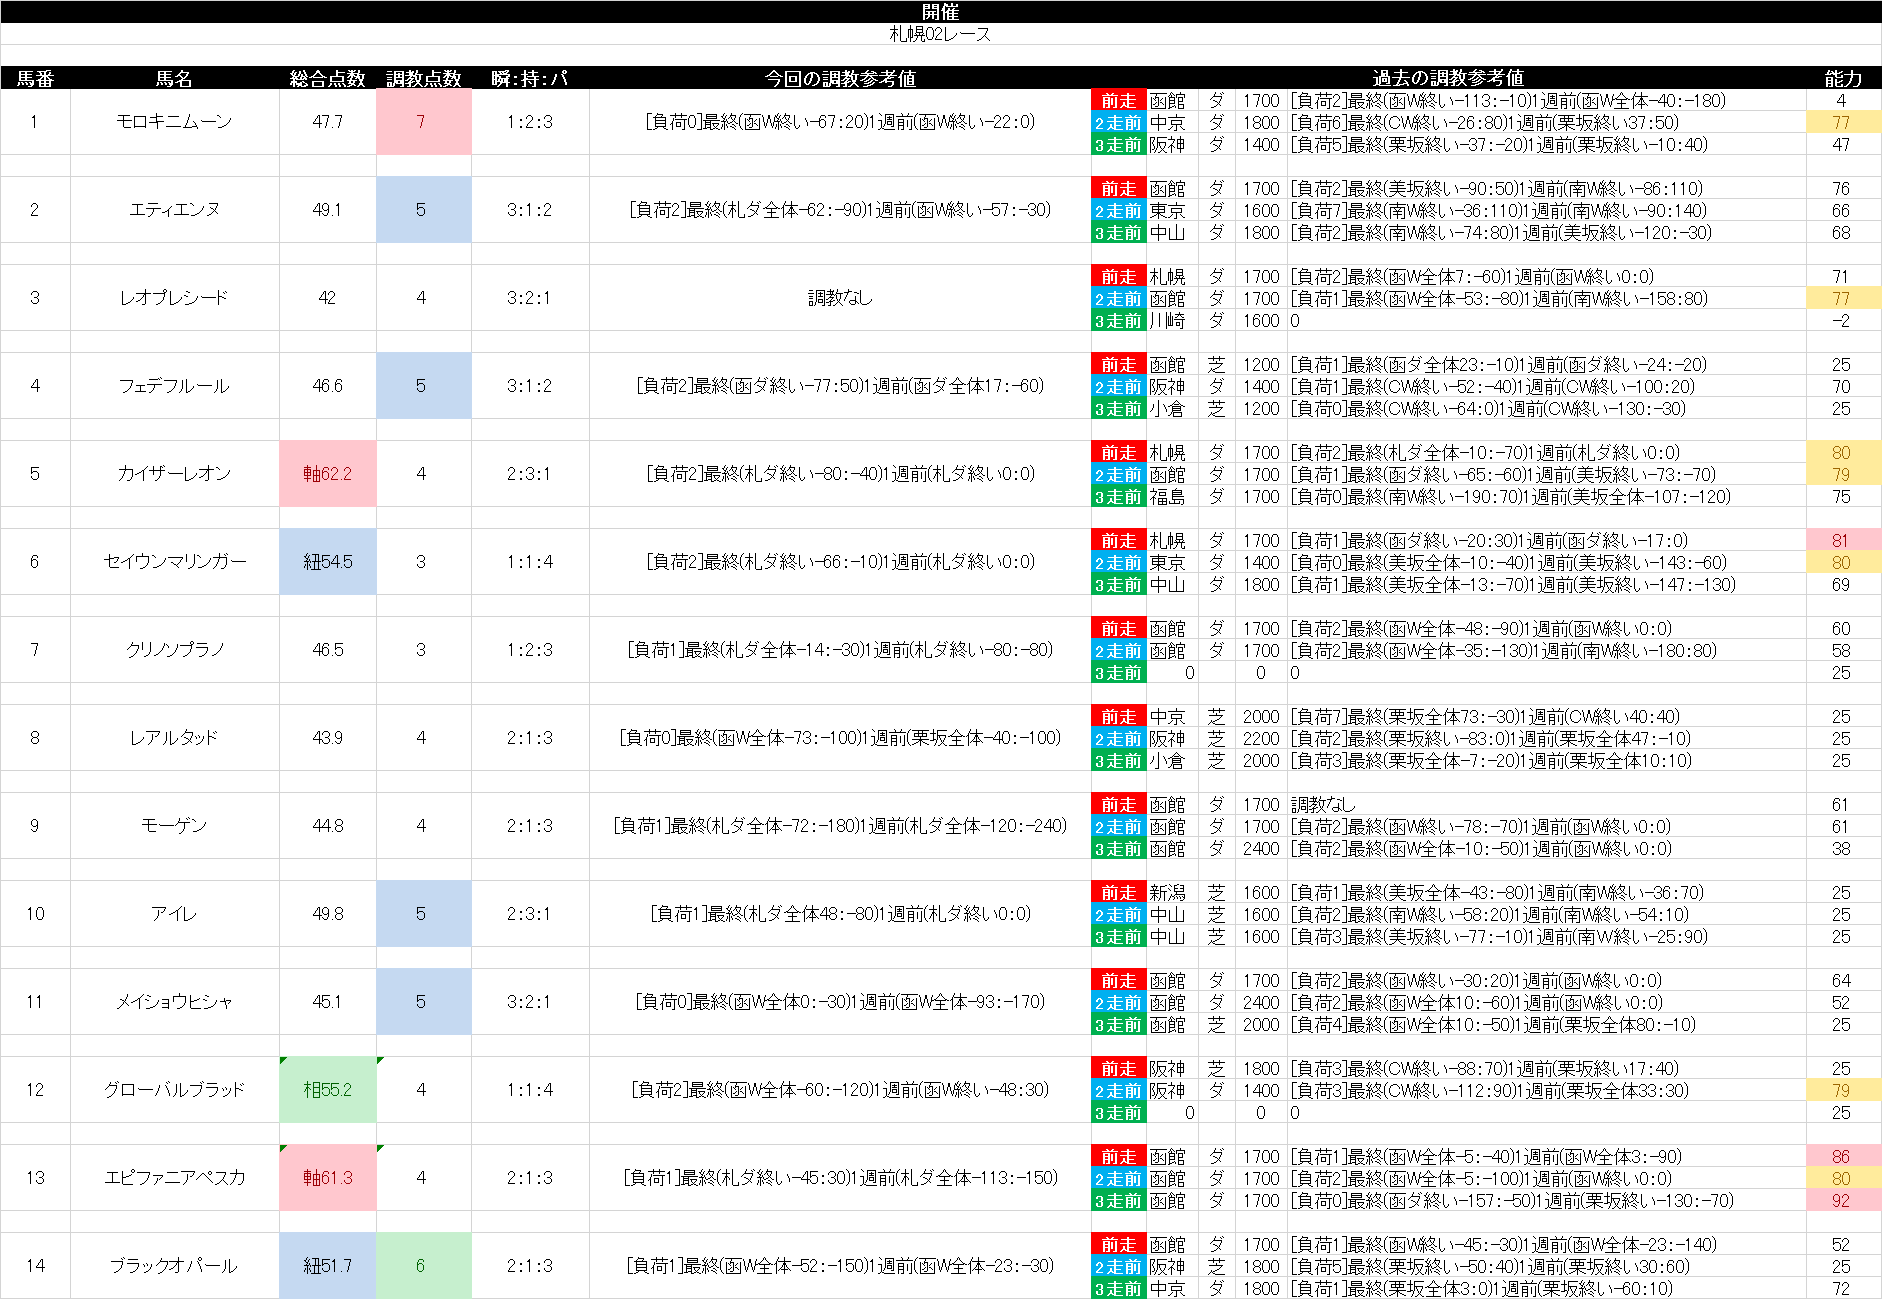The image size is (1882, 1299).
Task: Select the 紐51.7 cell for ブラックオパール
Action: (x=327, y=1266)
